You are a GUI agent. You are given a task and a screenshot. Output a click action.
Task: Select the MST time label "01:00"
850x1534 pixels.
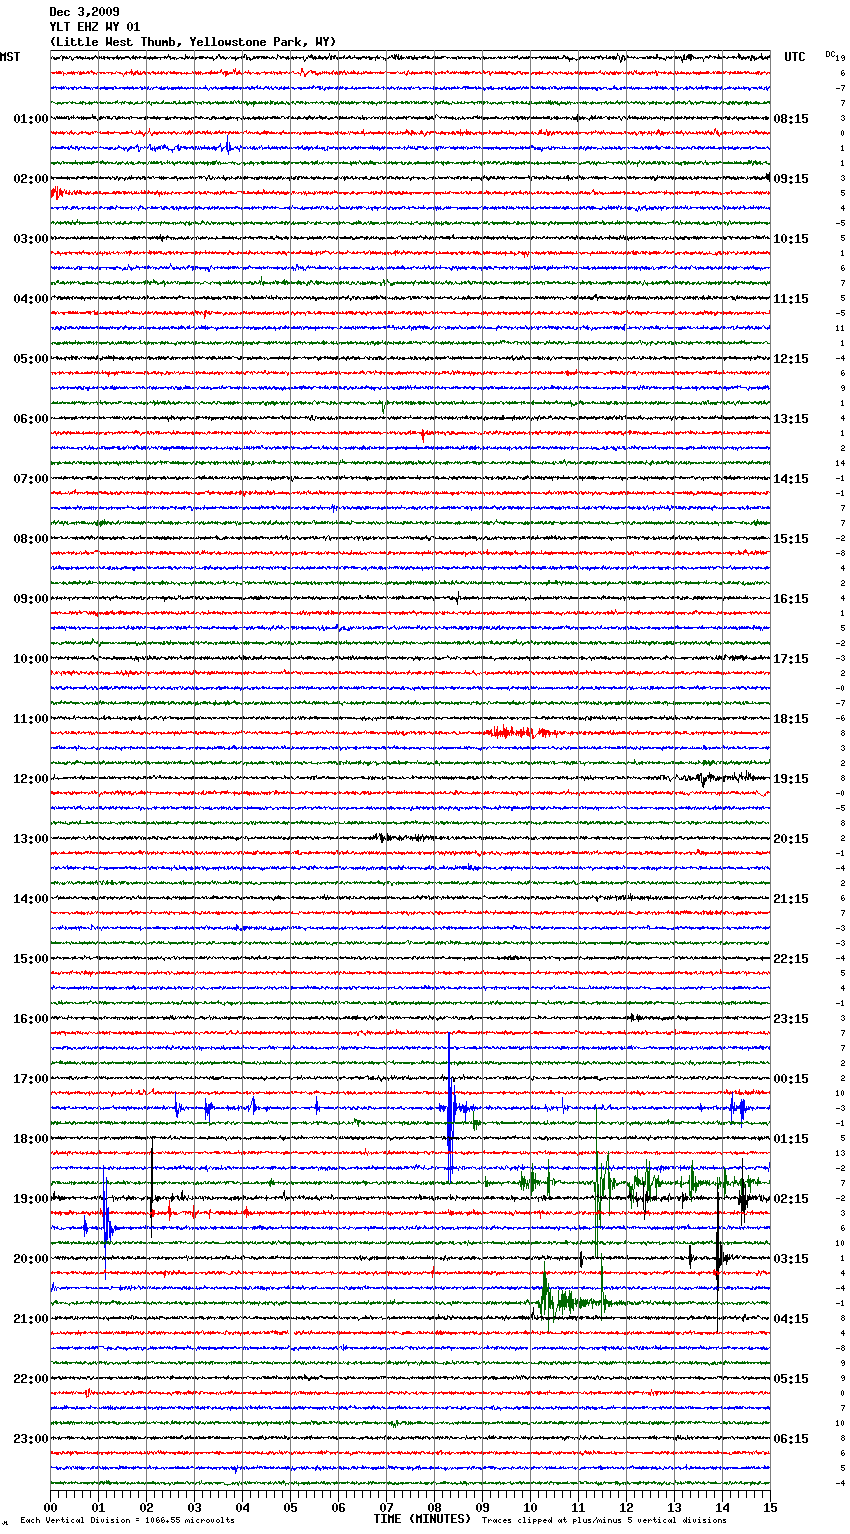[x=31, y=119]
